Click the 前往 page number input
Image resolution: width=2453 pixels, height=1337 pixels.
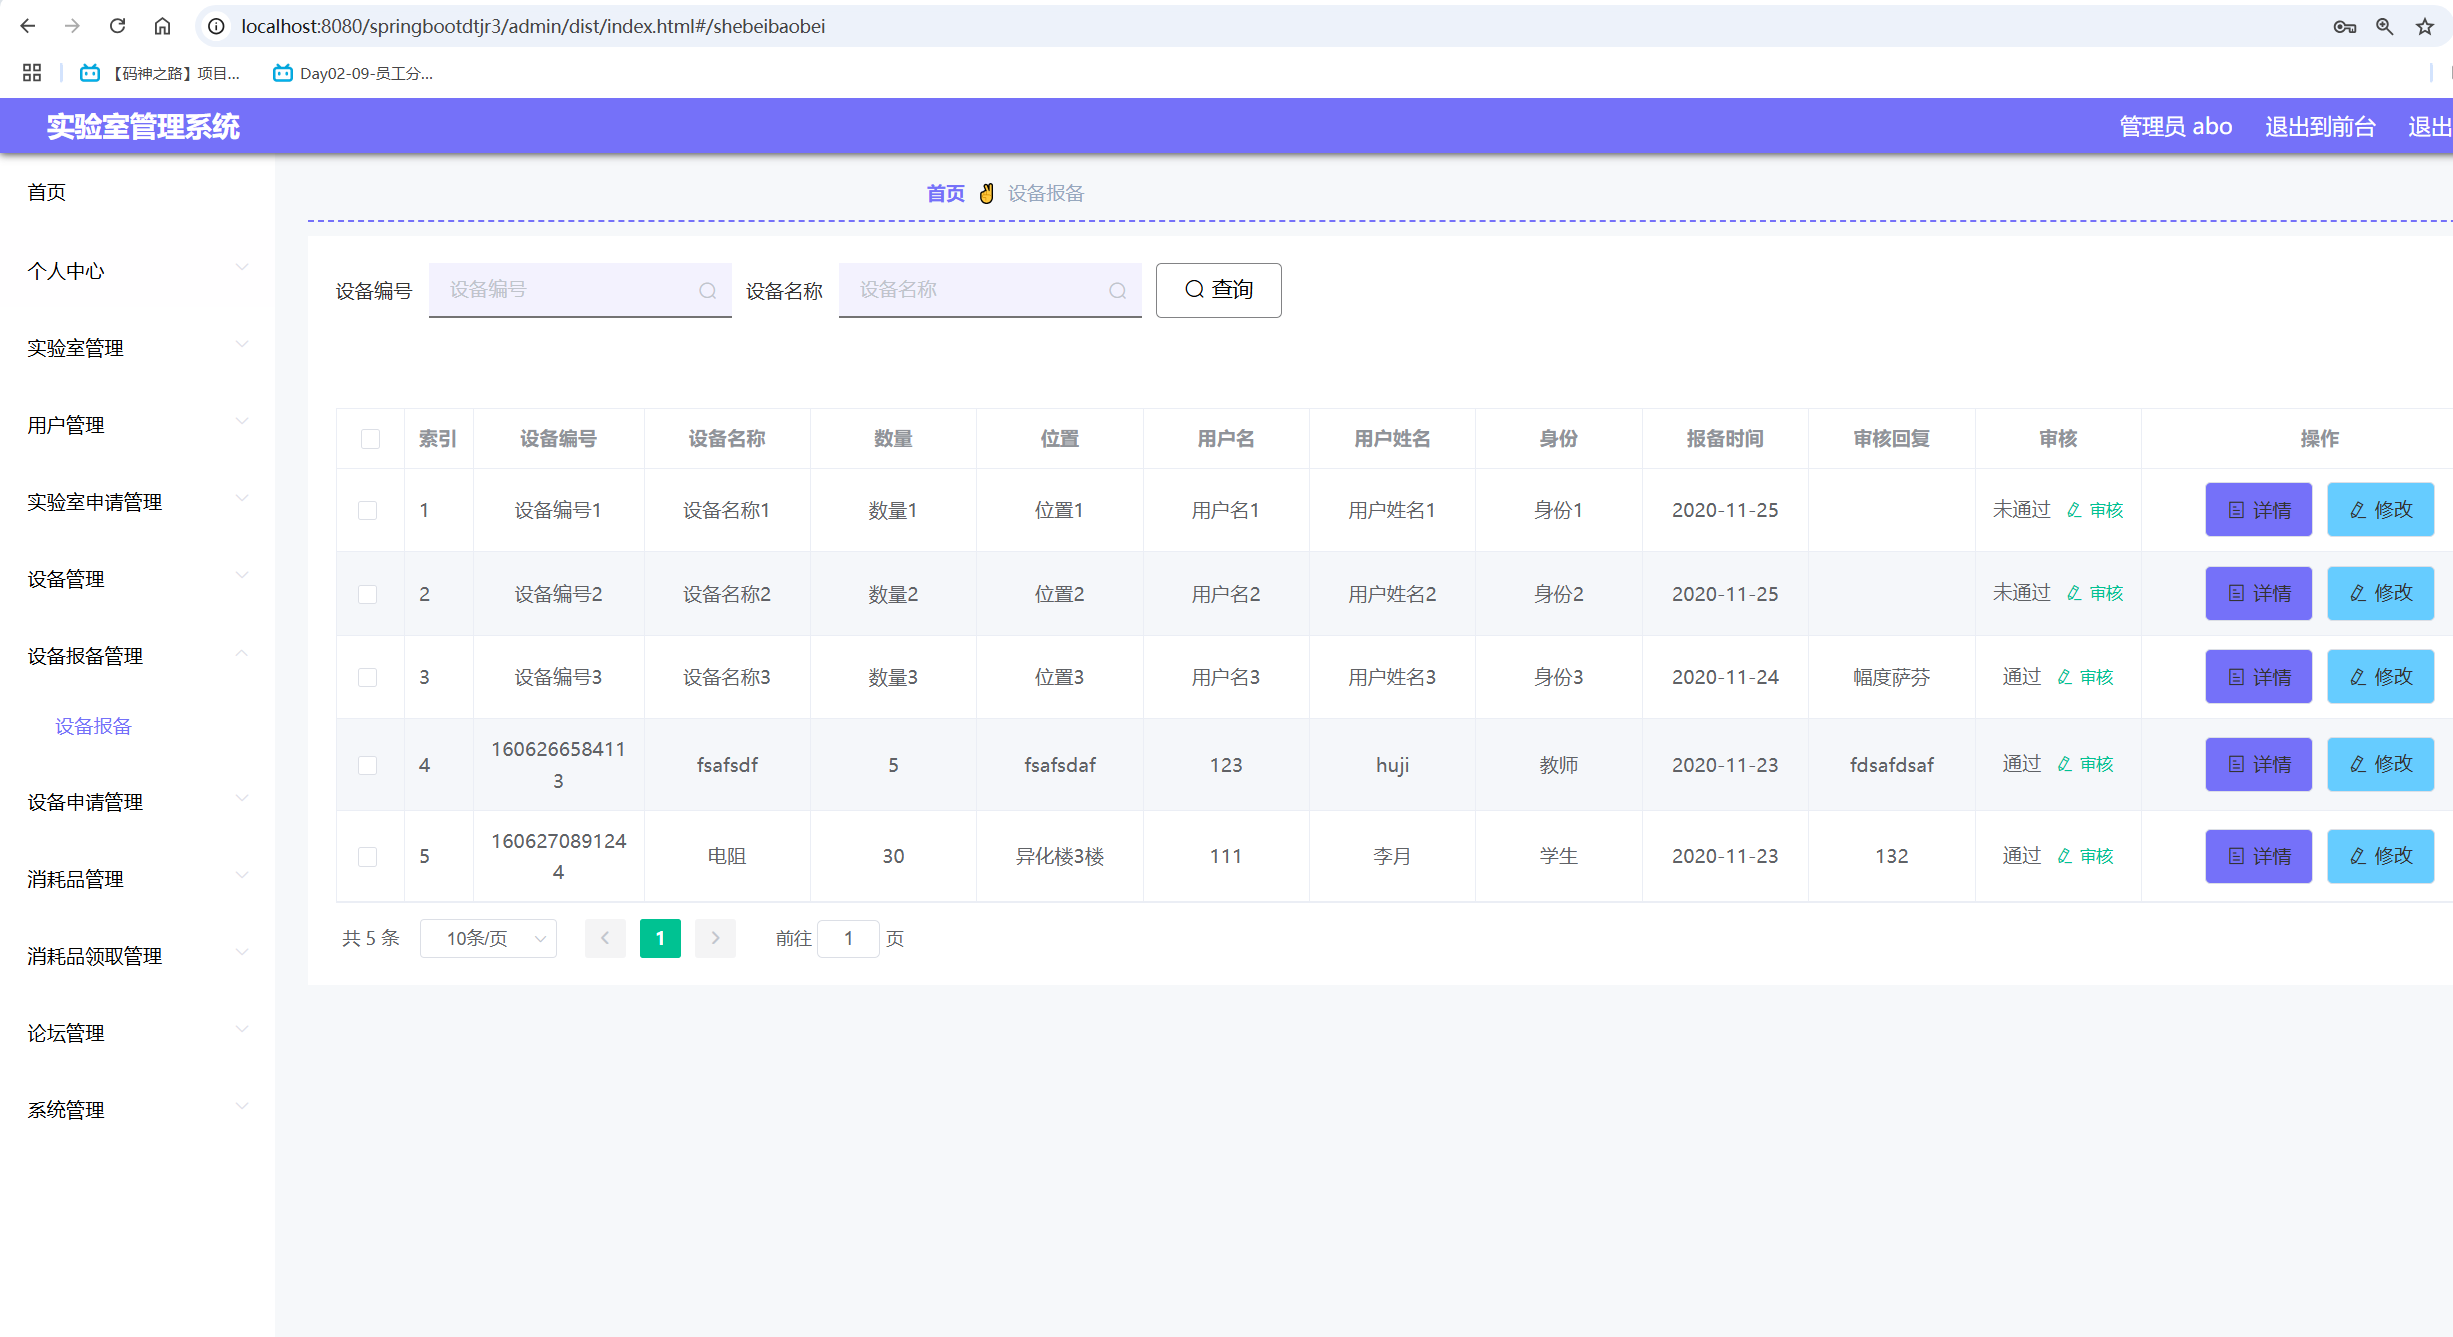(848, 938)
